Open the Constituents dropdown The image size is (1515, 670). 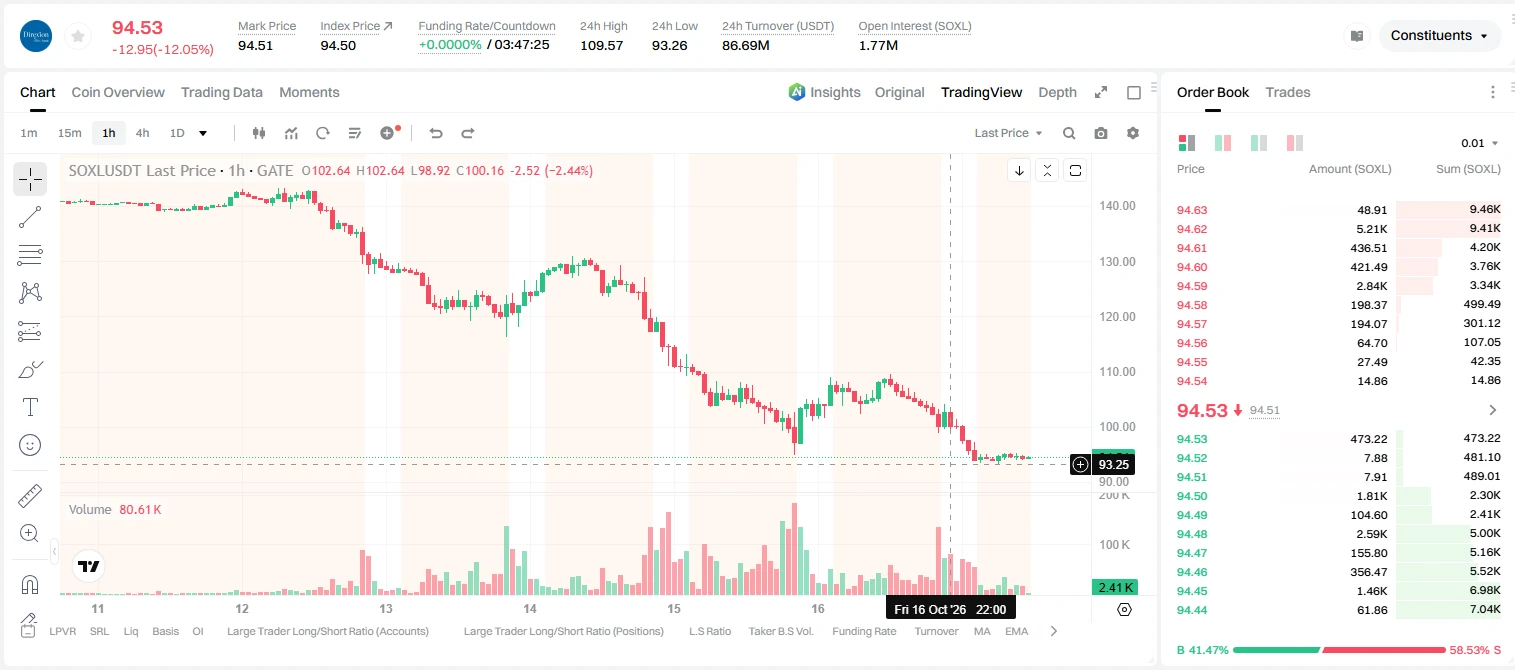point(1440,36)
